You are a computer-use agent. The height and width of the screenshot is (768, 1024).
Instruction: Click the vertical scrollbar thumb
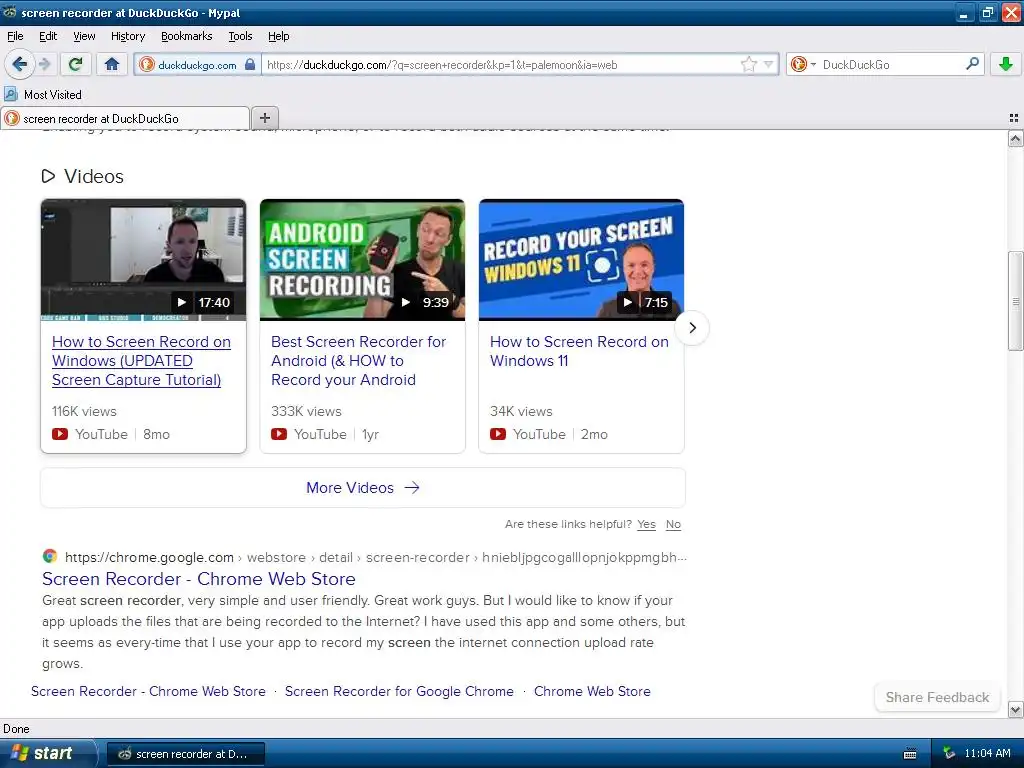[x=1016, y=301]
